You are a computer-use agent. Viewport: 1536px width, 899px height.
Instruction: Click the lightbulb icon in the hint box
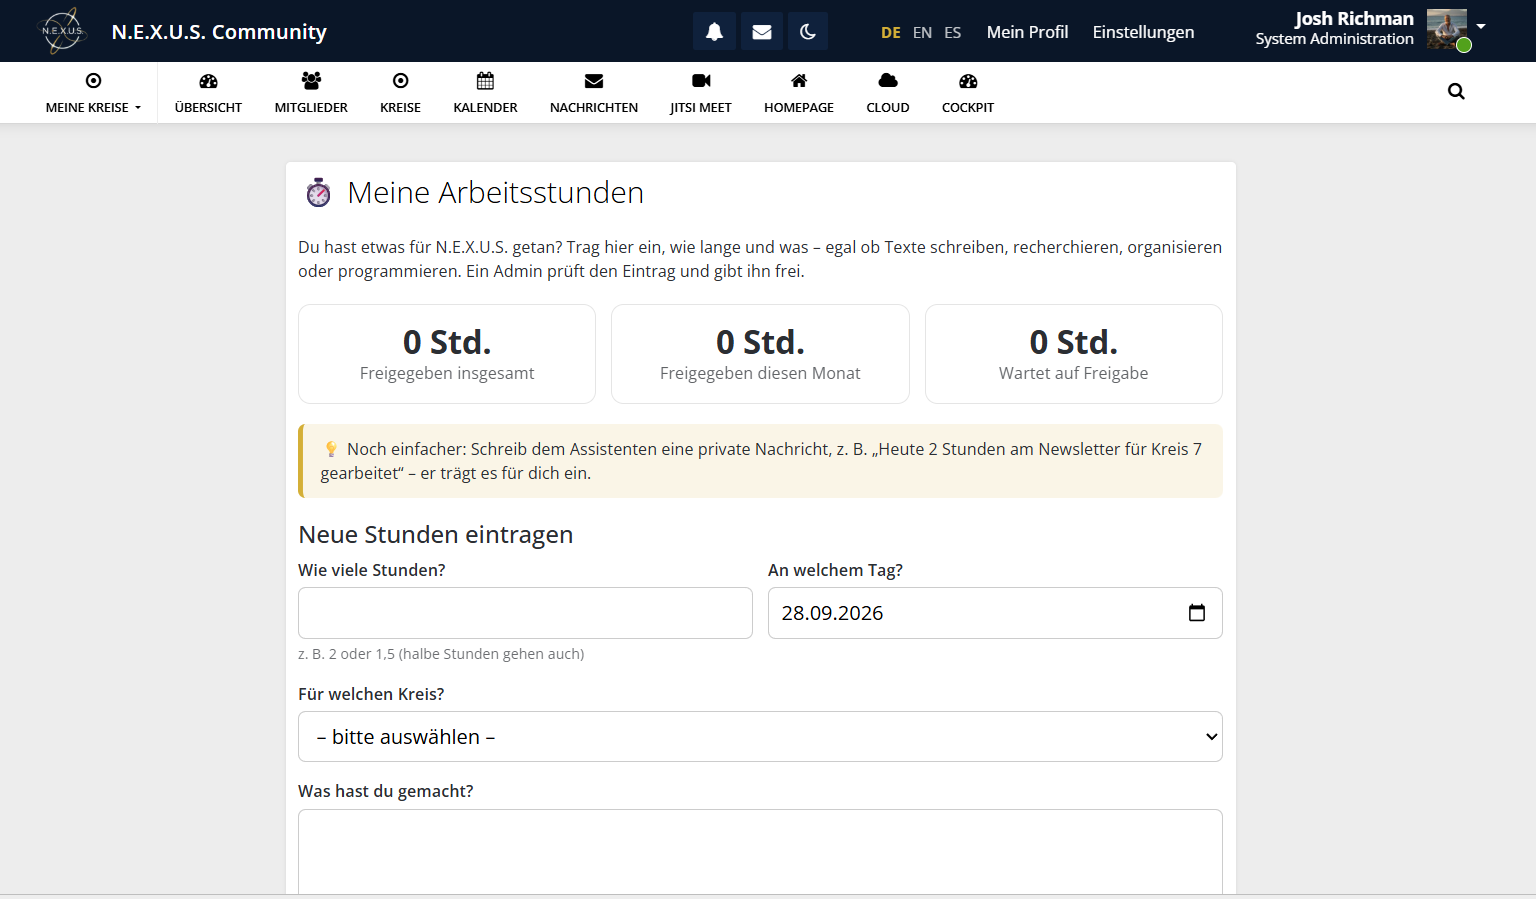(331, 449)
